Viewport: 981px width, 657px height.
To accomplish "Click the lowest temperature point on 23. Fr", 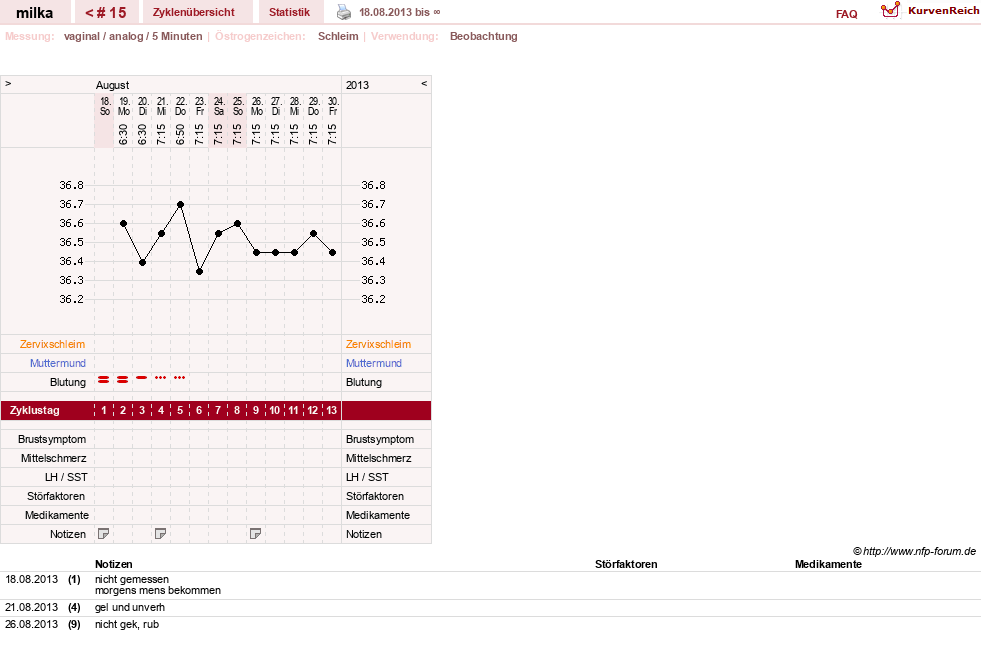I will click(x=199, y=272).
